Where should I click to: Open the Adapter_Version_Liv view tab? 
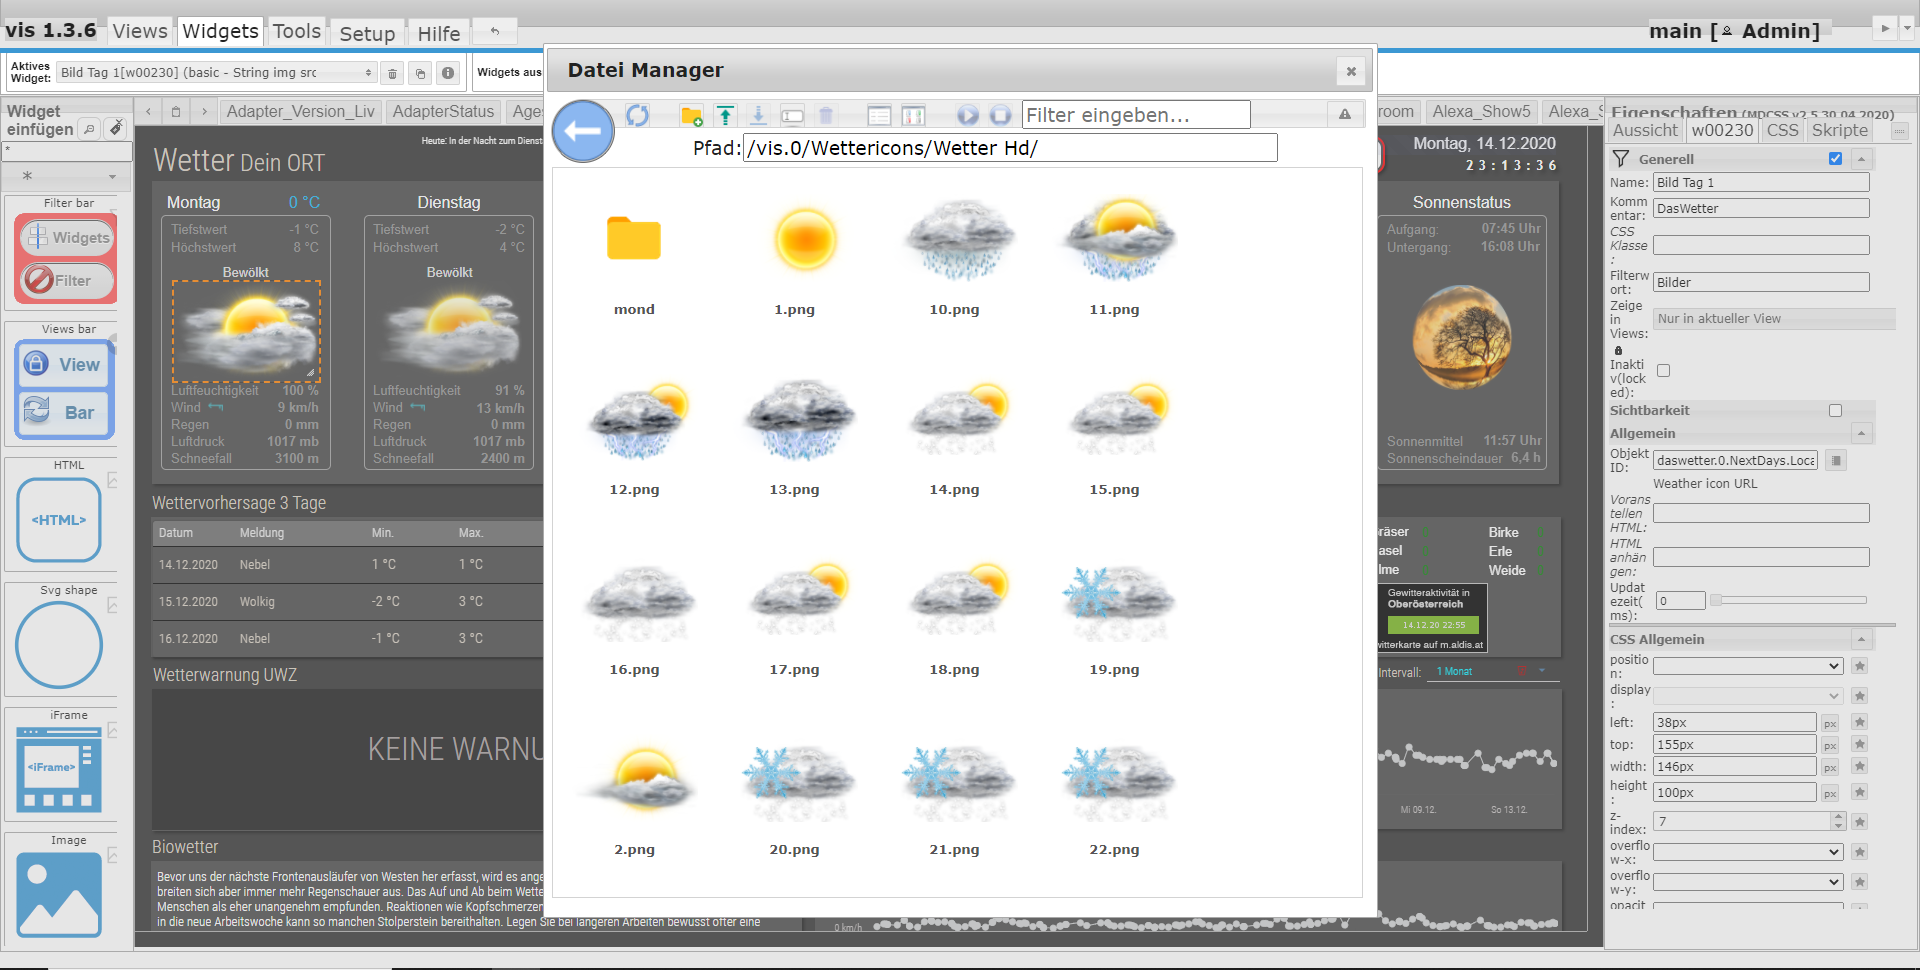click(x=300, y=112)
